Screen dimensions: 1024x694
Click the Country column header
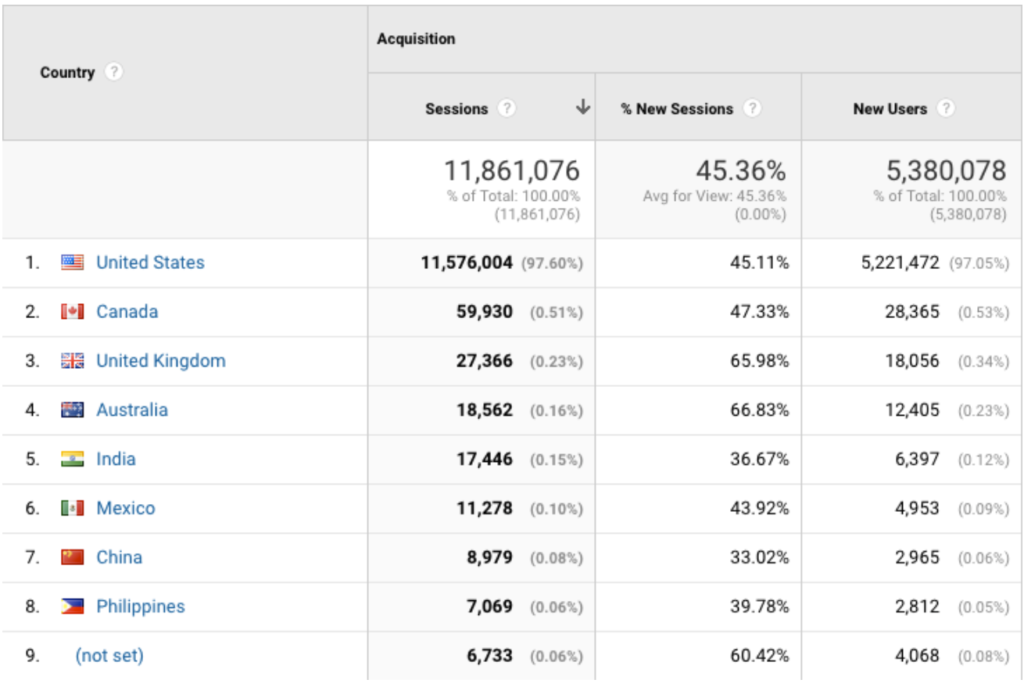[x=67, y=73]
